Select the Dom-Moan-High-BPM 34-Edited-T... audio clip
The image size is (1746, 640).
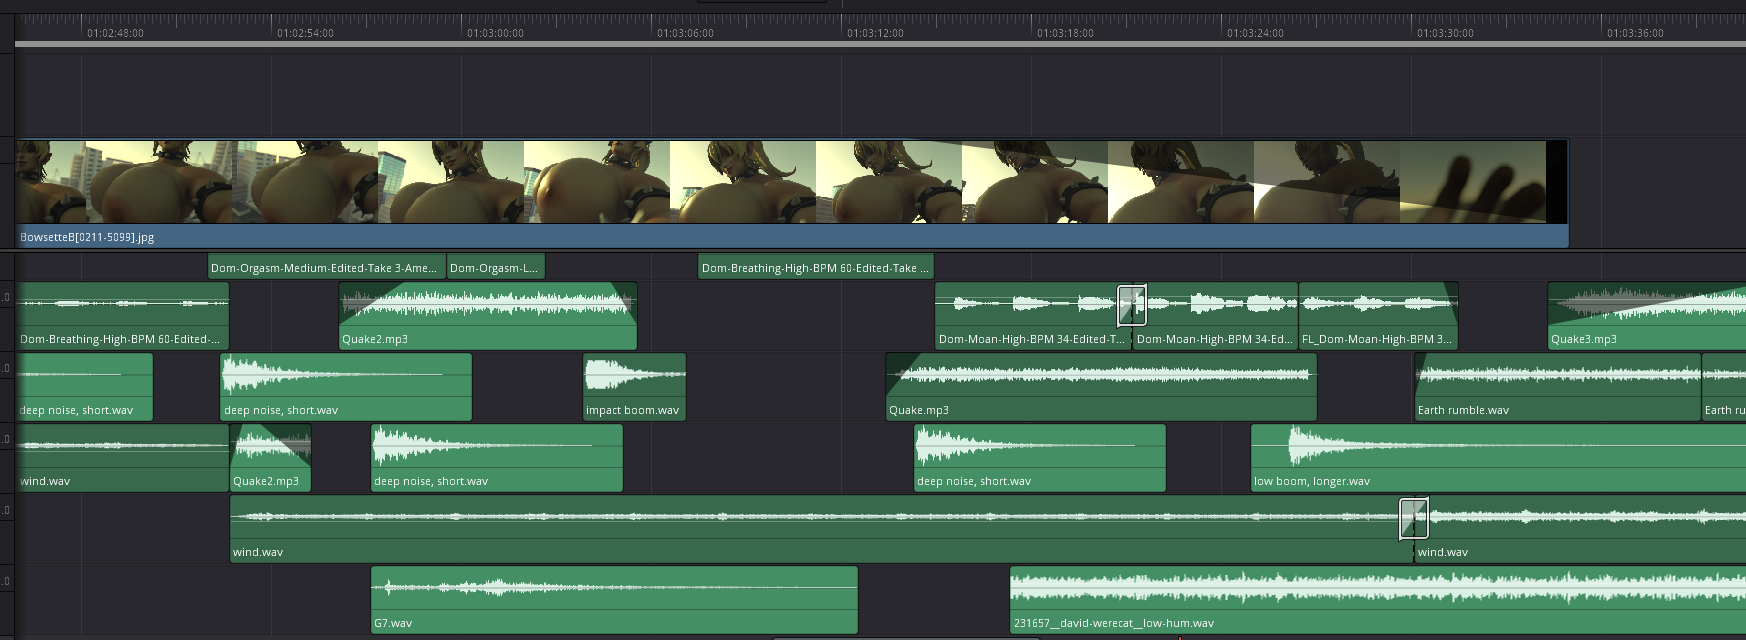[1033, 315]
